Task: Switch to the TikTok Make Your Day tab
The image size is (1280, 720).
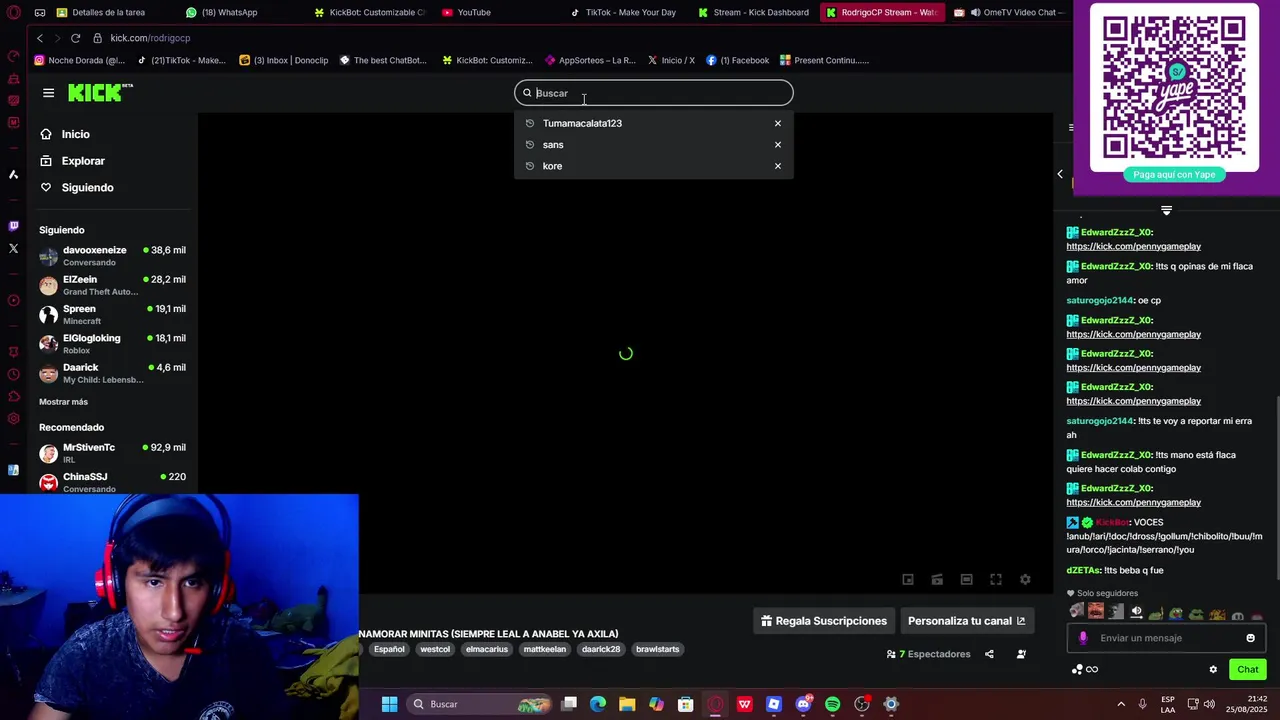Action: tap(623, 12)
